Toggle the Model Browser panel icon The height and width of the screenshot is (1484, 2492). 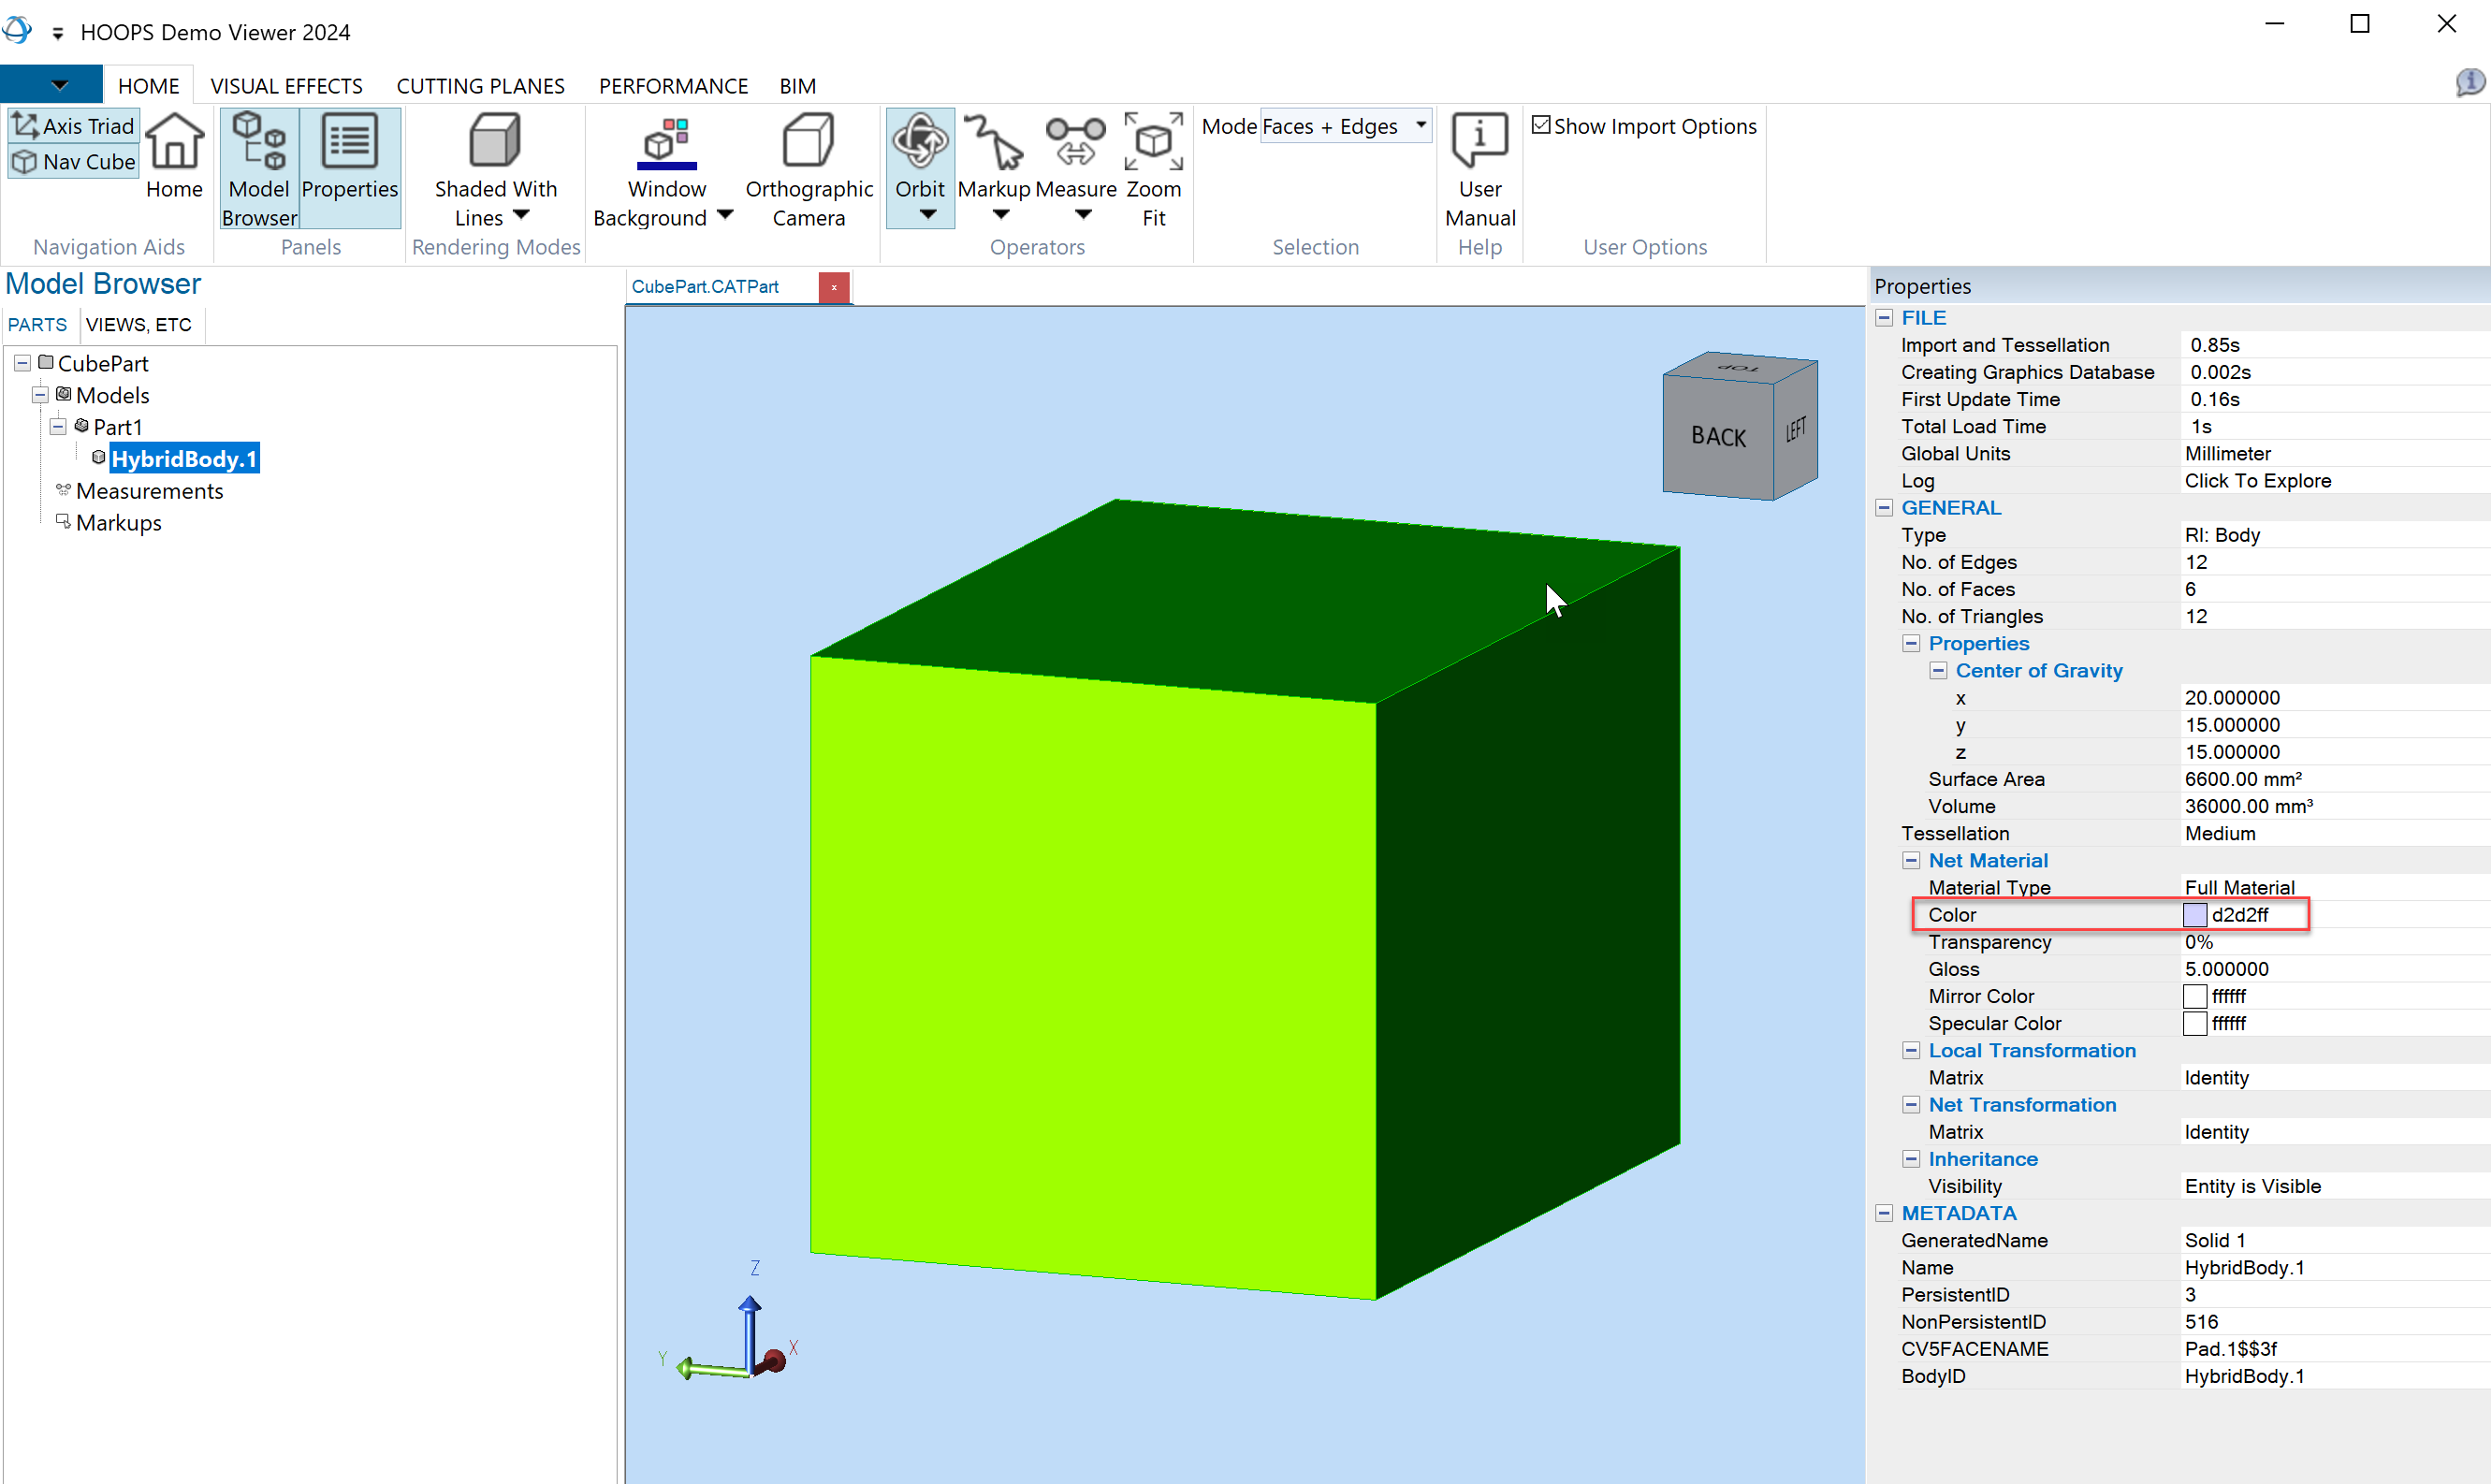tap(259, 143)
